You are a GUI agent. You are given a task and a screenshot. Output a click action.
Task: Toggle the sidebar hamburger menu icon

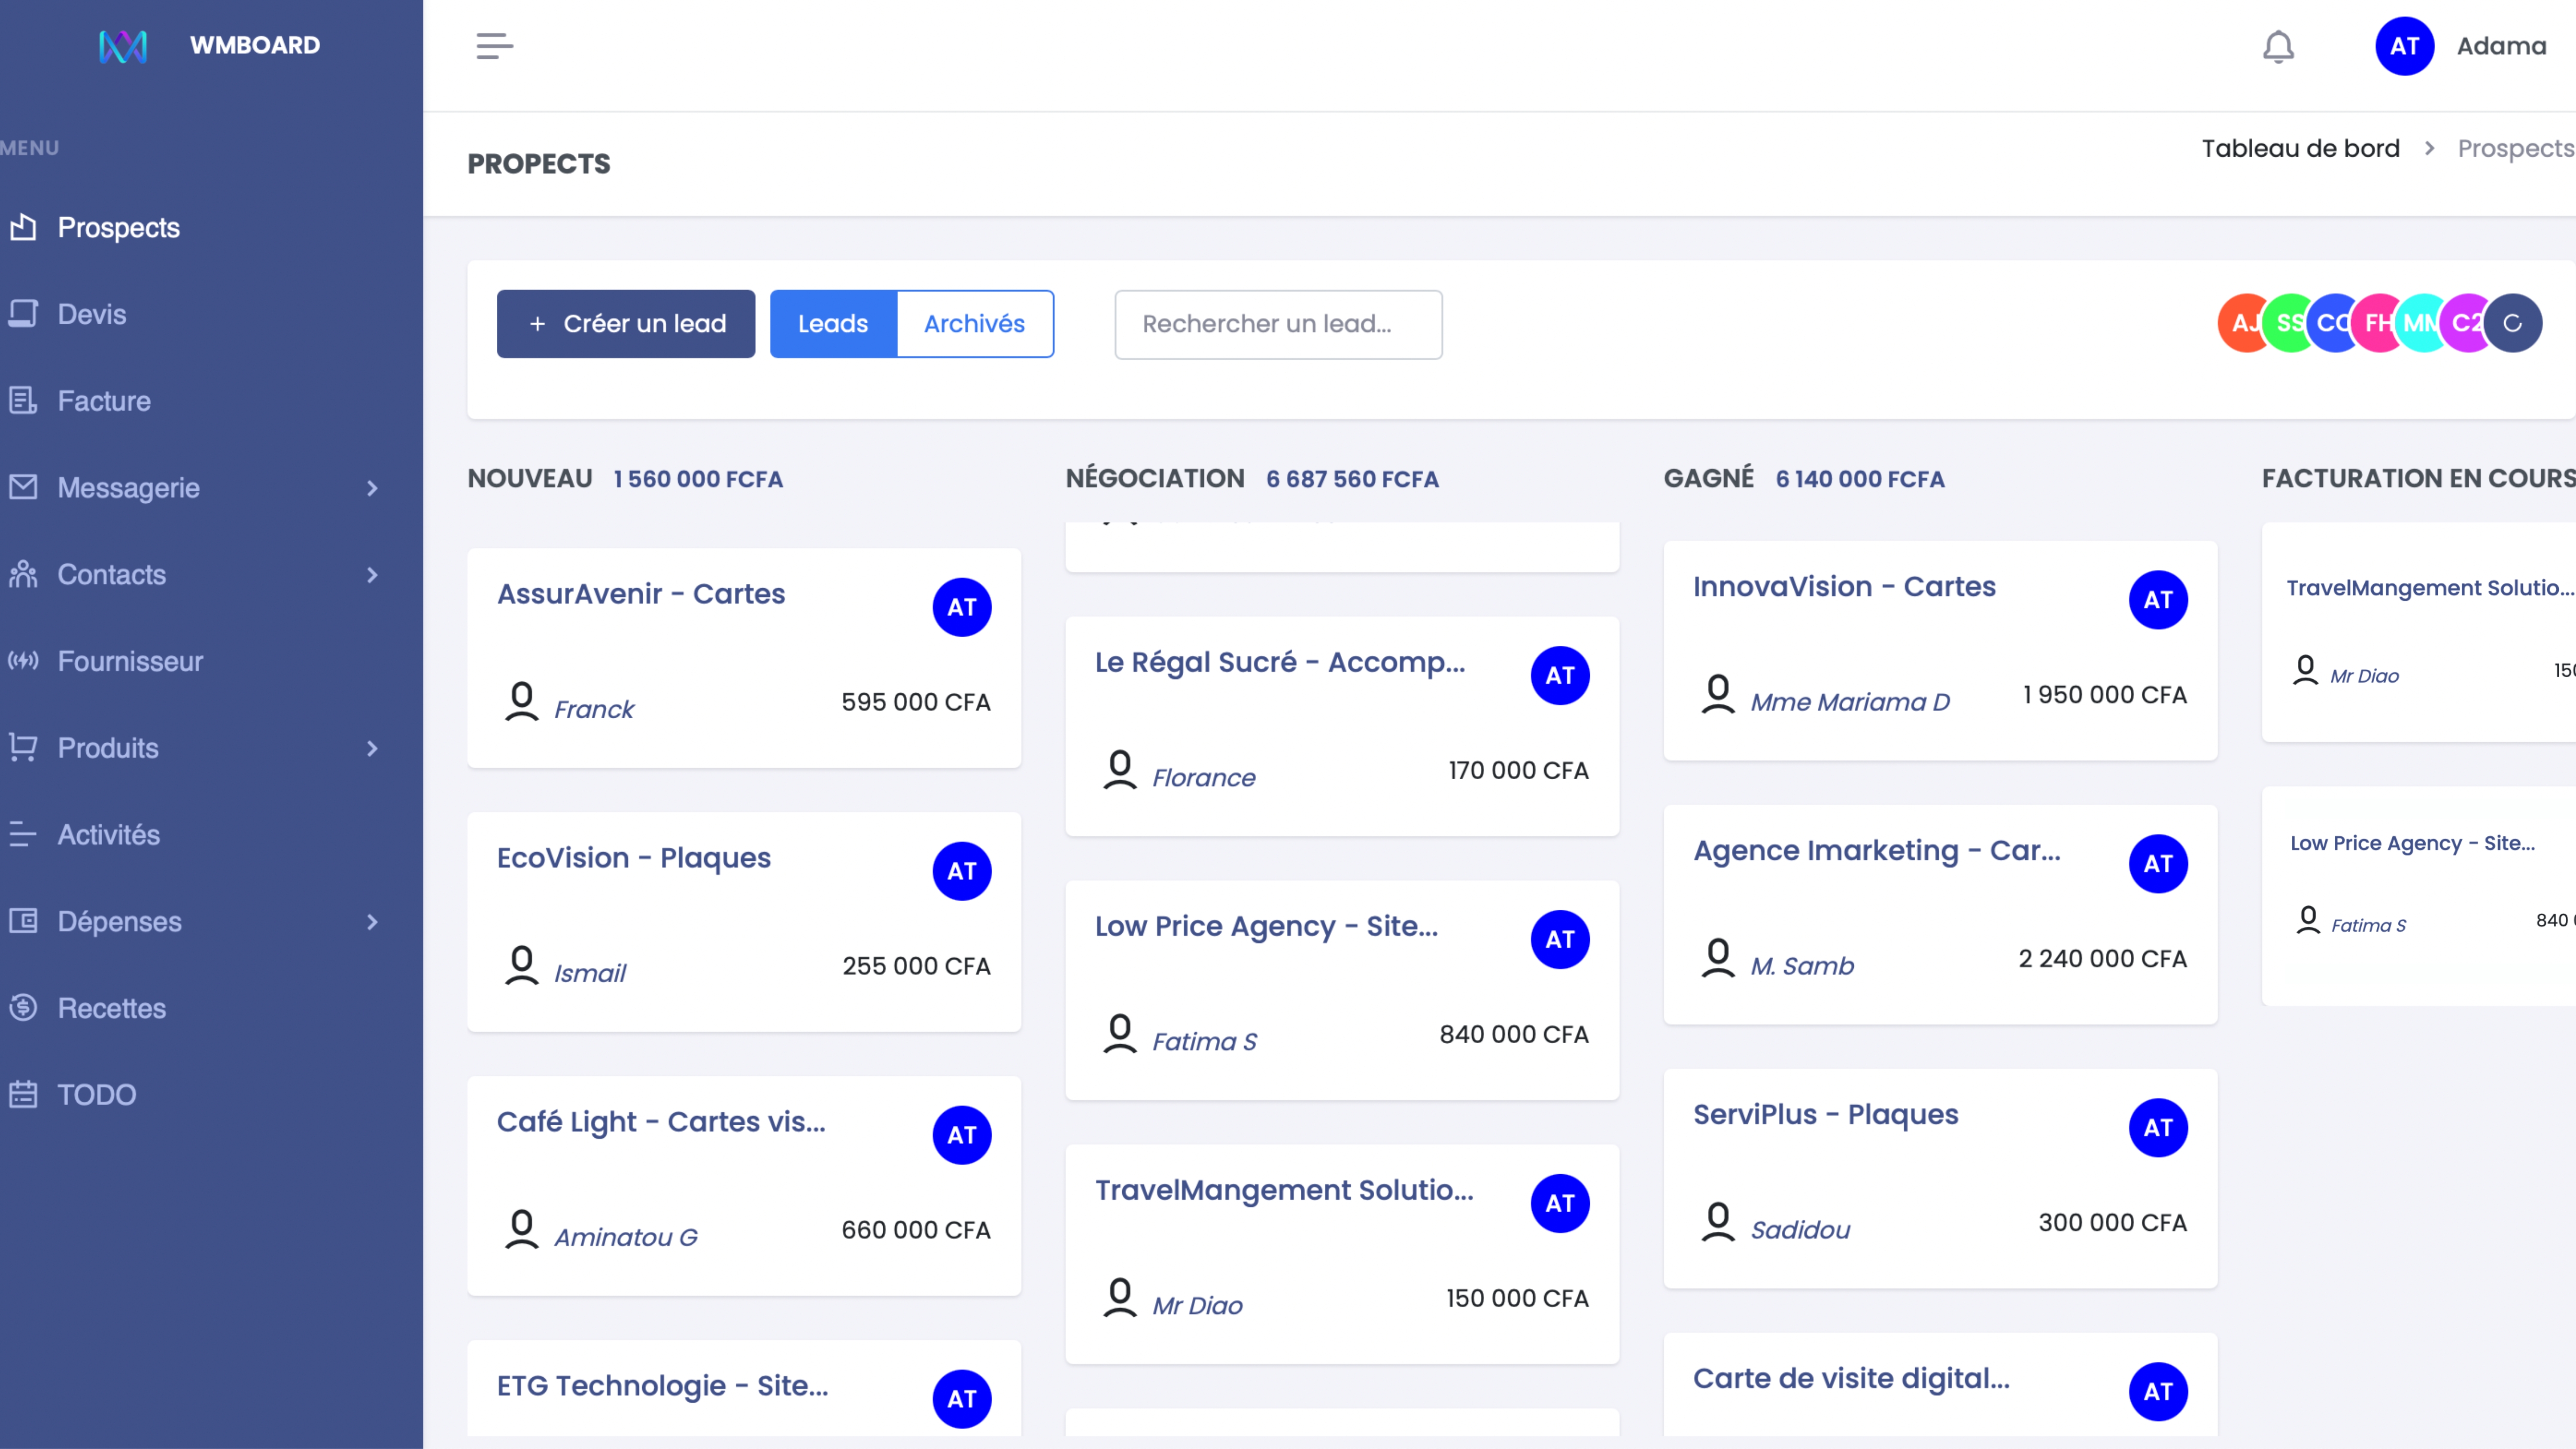point(494,46)
